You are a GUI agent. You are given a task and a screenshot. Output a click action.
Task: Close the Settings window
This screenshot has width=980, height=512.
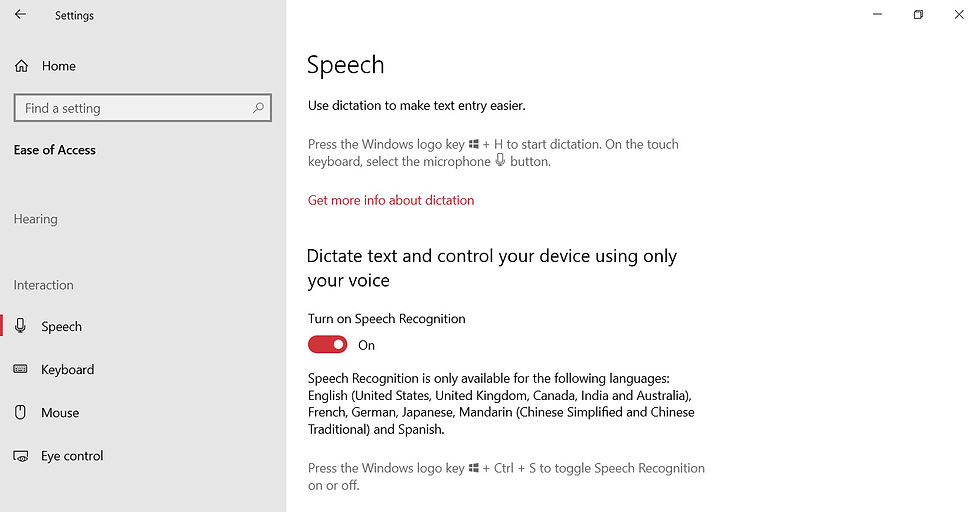959,14
